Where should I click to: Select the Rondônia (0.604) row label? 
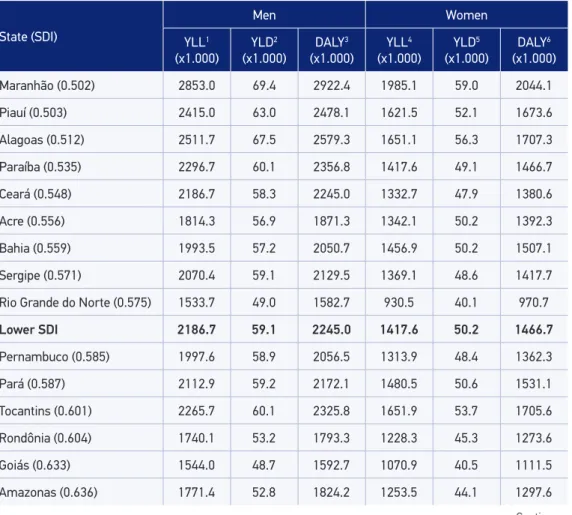point(46,438)
